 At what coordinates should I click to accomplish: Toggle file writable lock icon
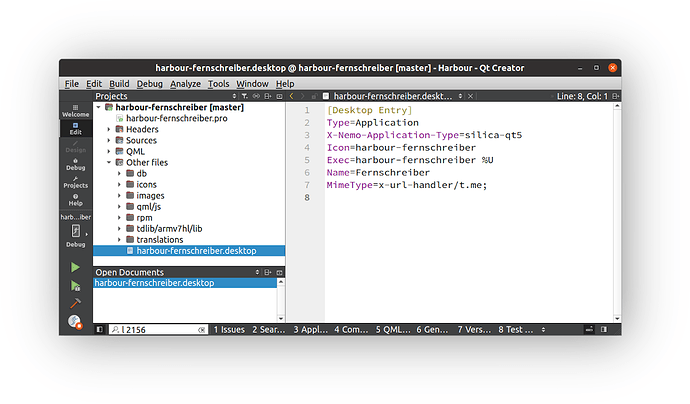tap(314, 96)
